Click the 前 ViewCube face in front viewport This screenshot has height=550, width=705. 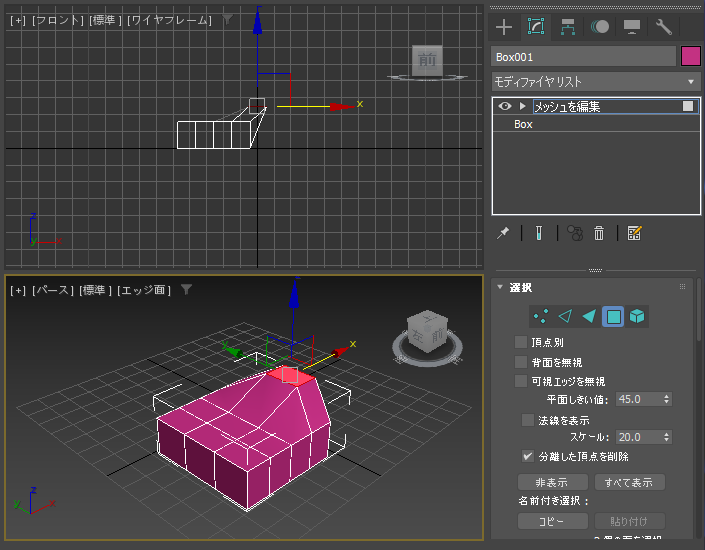(x=427, y=59)
